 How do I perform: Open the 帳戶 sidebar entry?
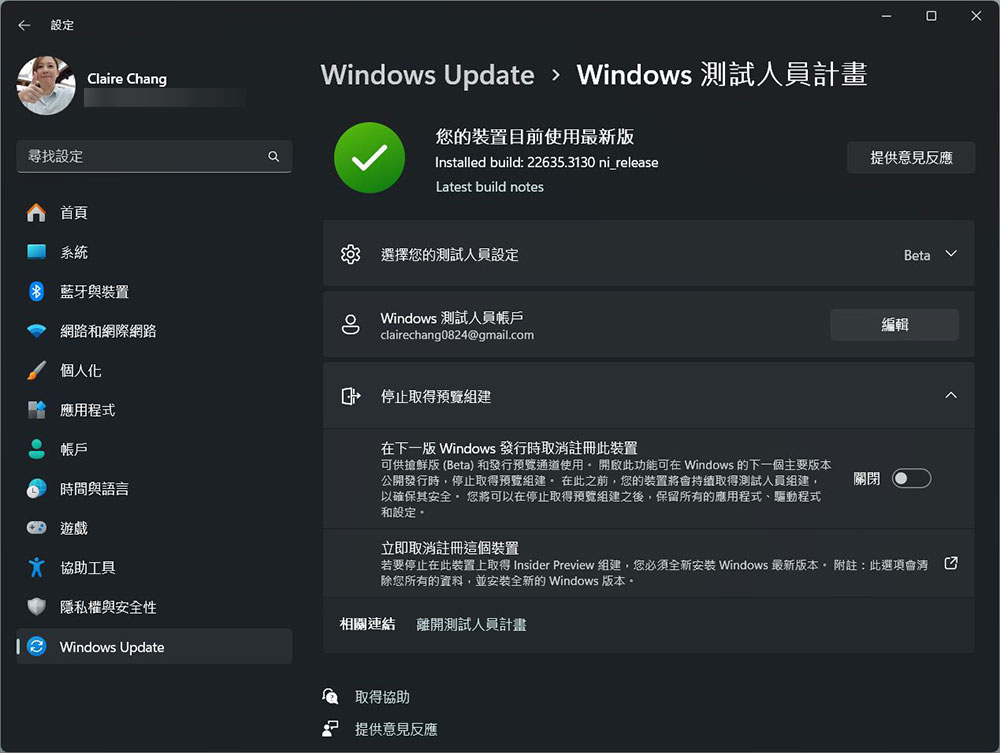[x=154, y=450]
